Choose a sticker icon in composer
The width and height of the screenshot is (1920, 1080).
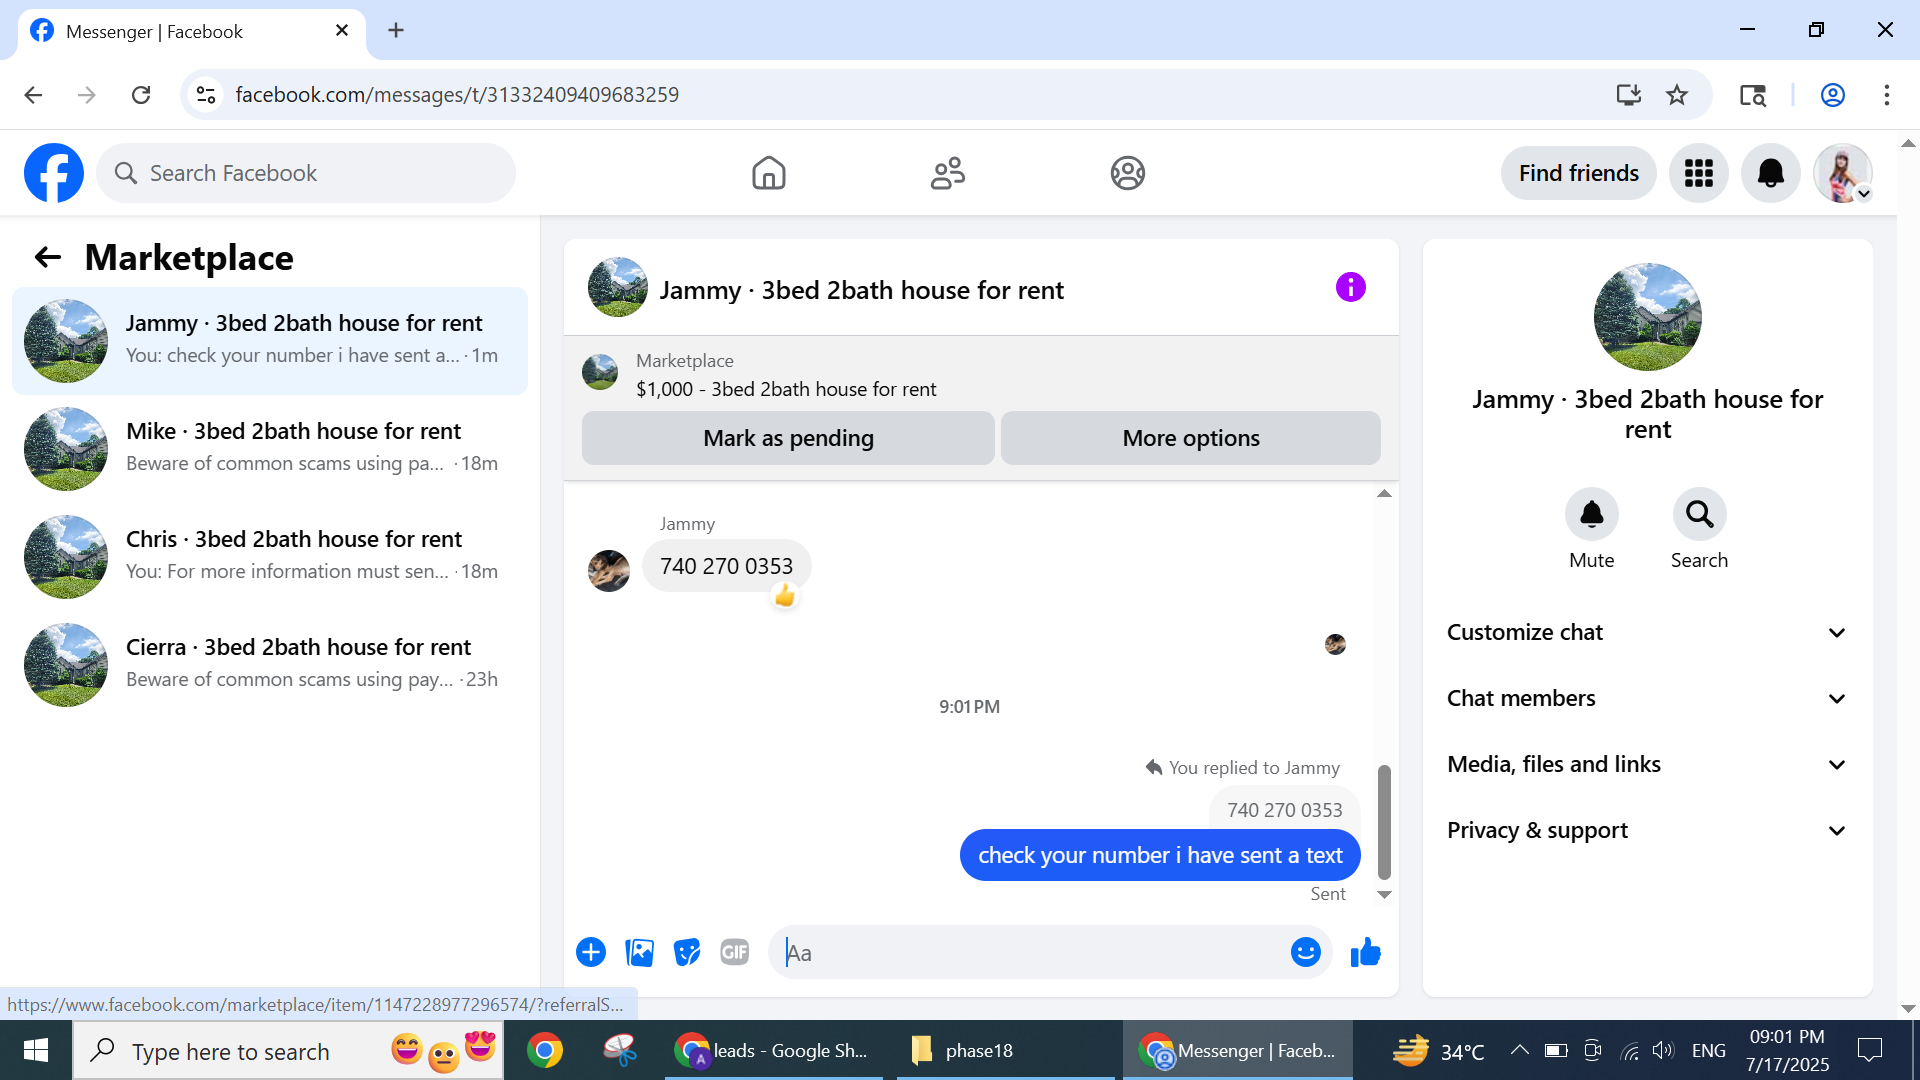pos(687,952)
